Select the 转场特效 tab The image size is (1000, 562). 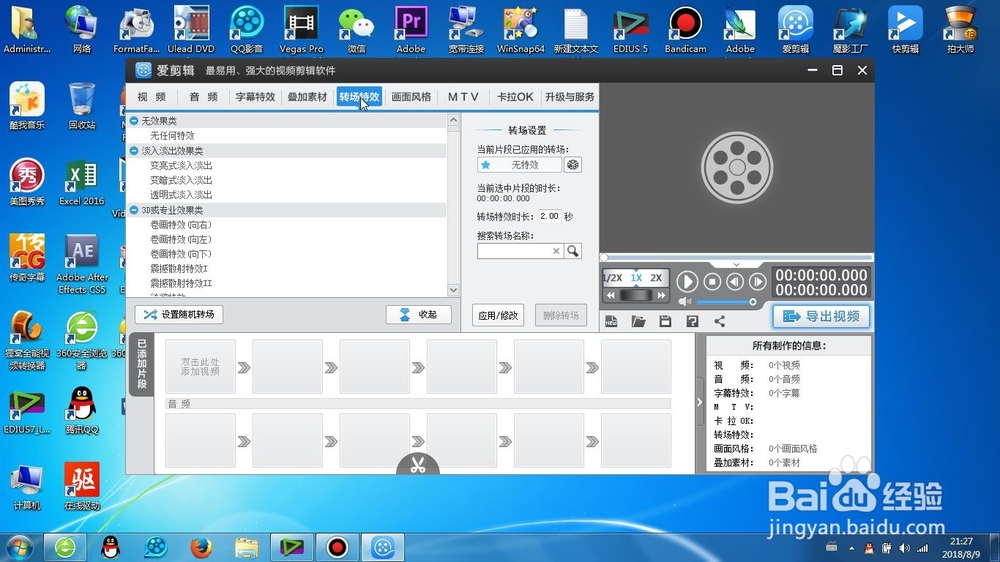(359, 97)
